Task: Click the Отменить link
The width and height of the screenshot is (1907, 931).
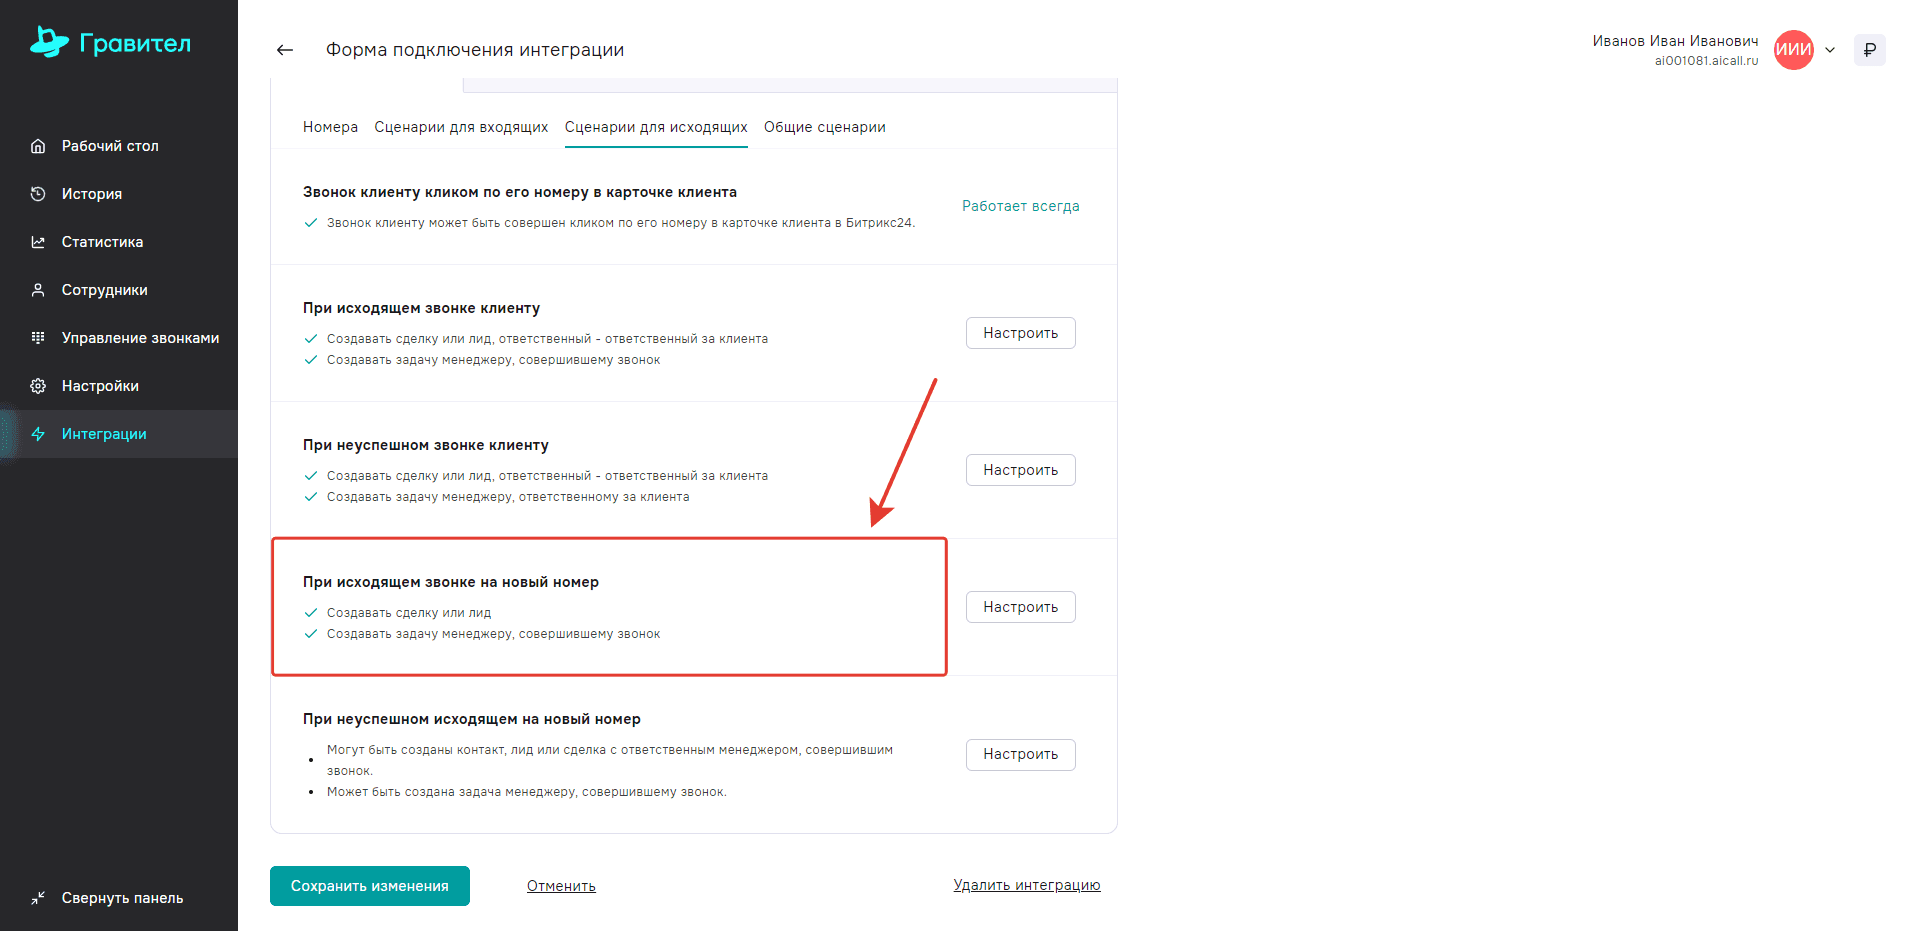Action: click(x=561, y=886)
